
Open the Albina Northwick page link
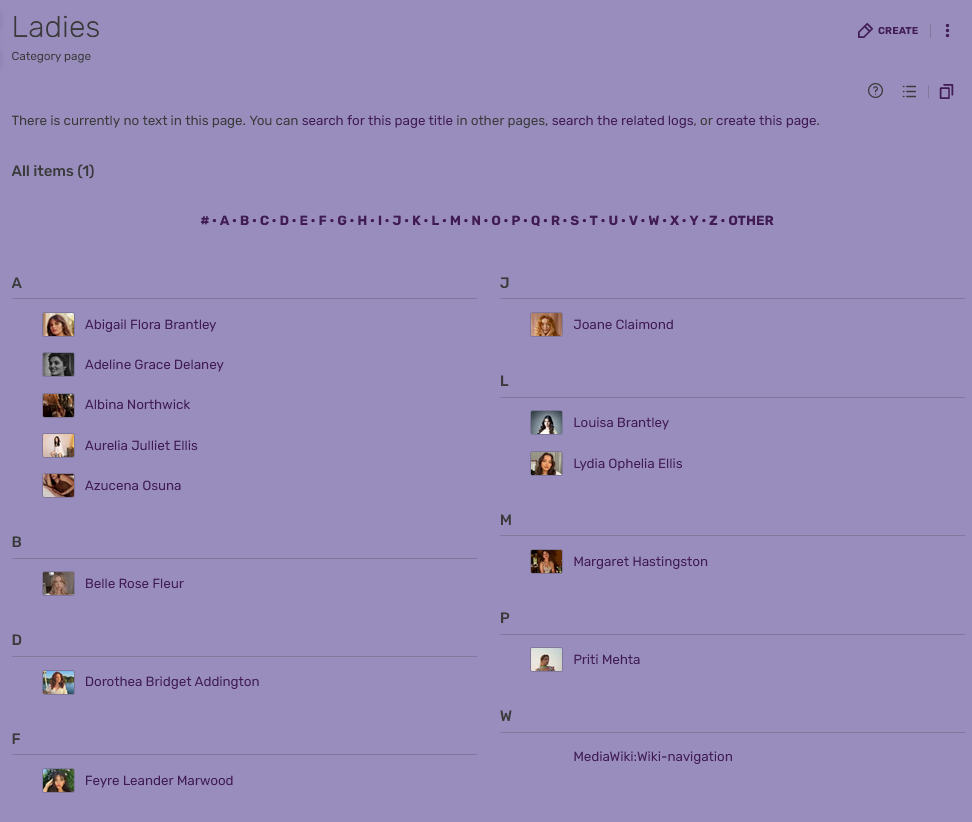point(137,405)
